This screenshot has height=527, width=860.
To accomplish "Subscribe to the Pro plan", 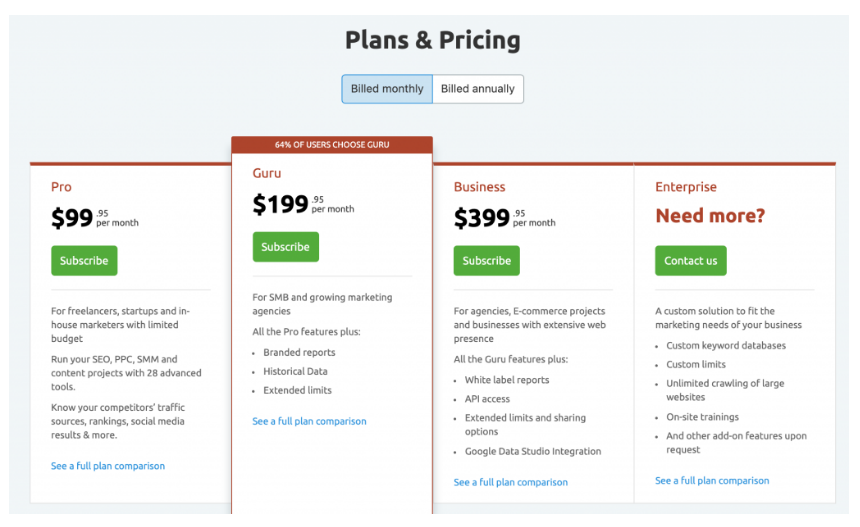I will [84, 261].
